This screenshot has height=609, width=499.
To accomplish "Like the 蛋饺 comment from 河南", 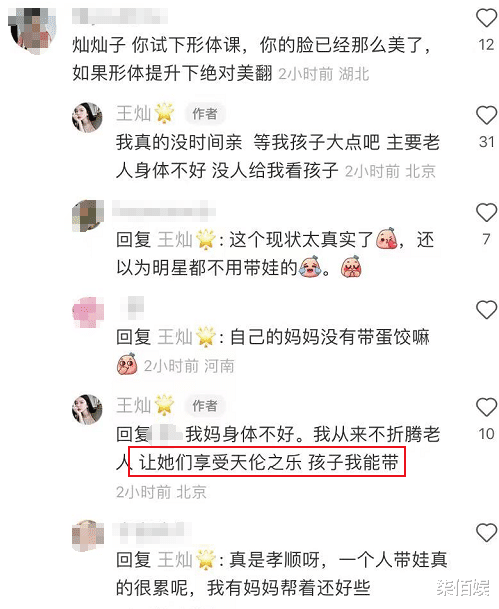I will click(x=486, y=310).
